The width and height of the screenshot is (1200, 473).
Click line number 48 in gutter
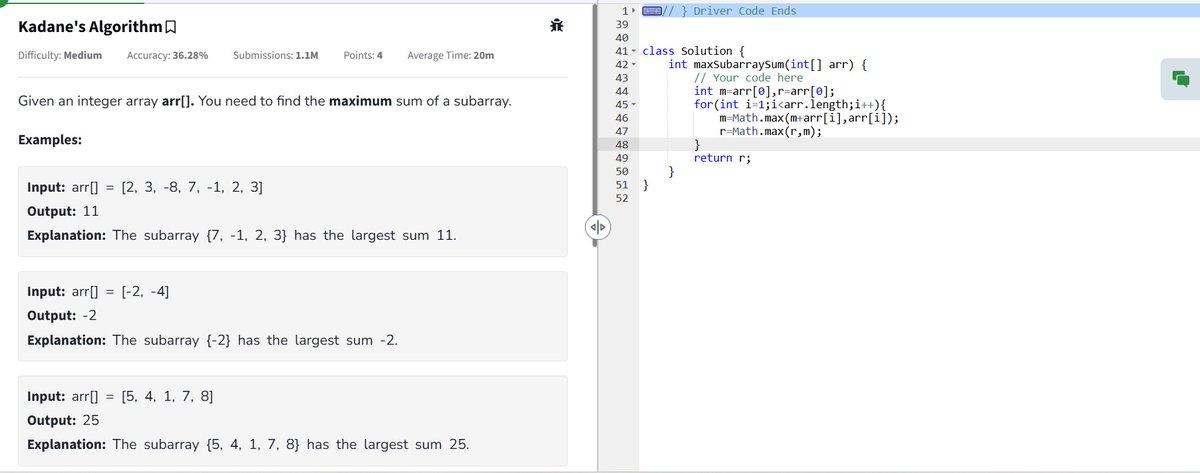(620, 145)
